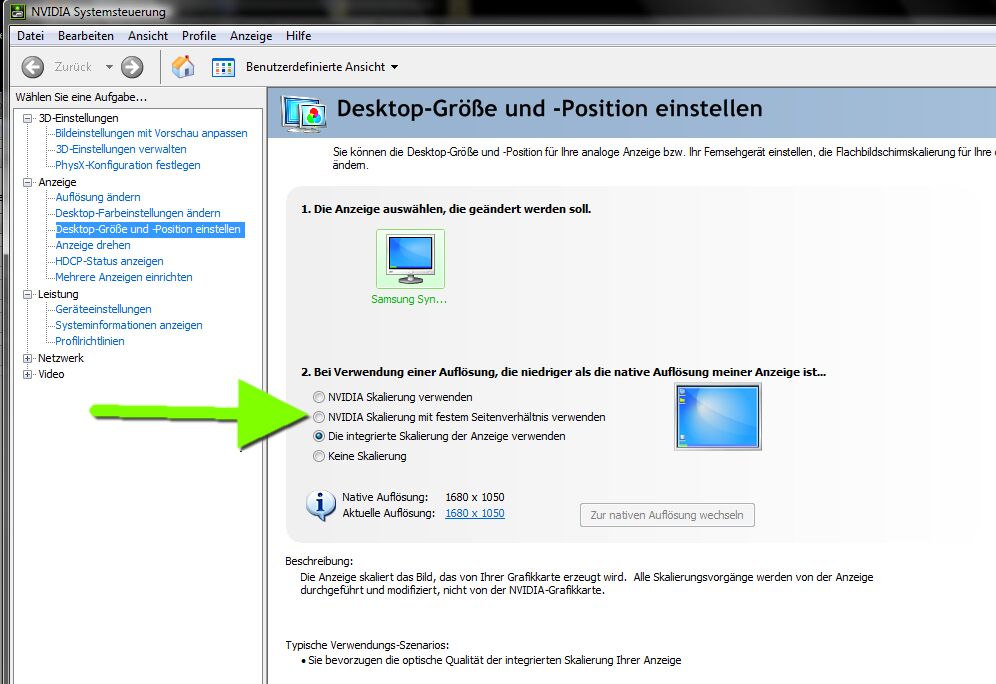Select Desktop-Größe und -Position einstellen

150,229
